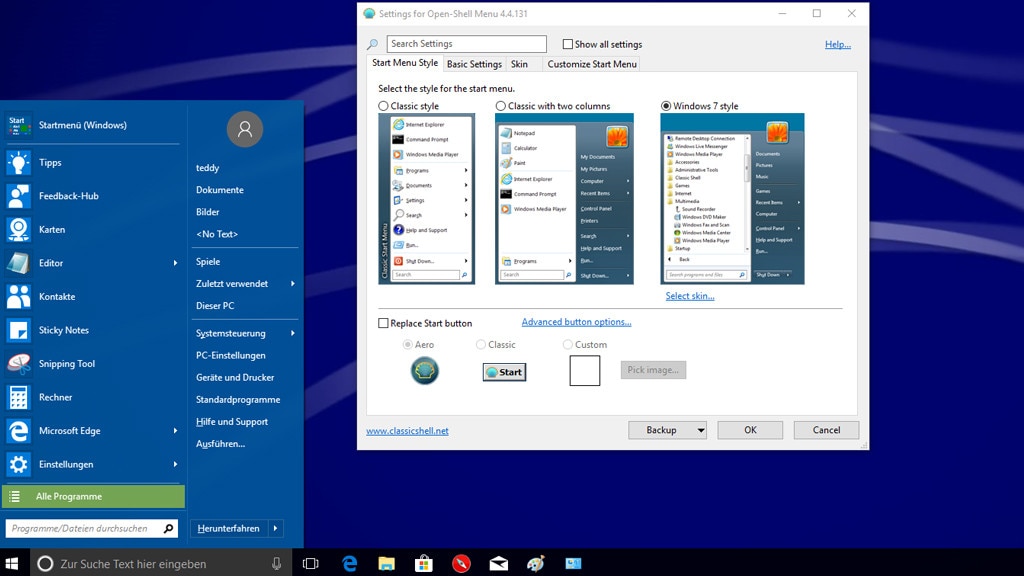The width and height of the screenshot is (1024, 576).
Task: Expand the Backup dropdown
Action: [x=667, y=430]
